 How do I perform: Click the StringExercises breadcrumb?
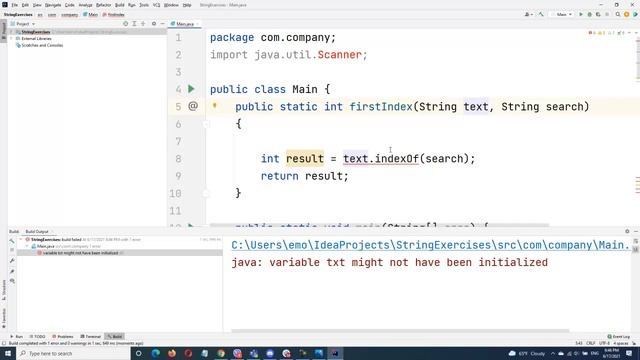[18, 15]
